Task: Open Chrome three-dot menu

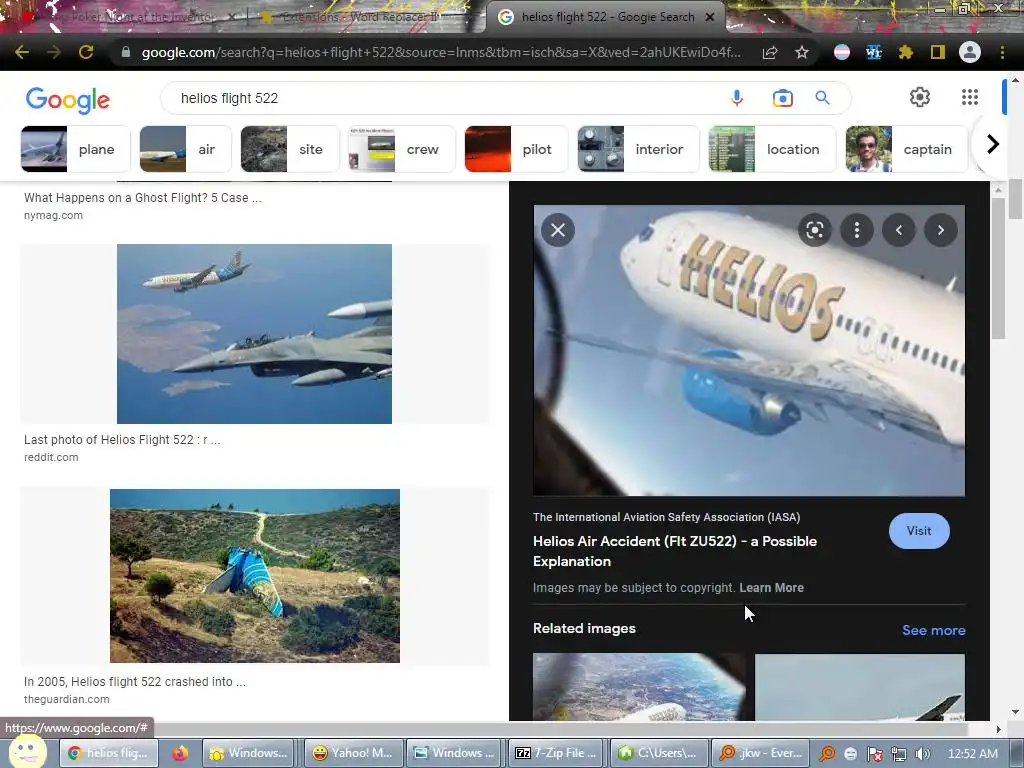Action: click(x=1002, y=52)
